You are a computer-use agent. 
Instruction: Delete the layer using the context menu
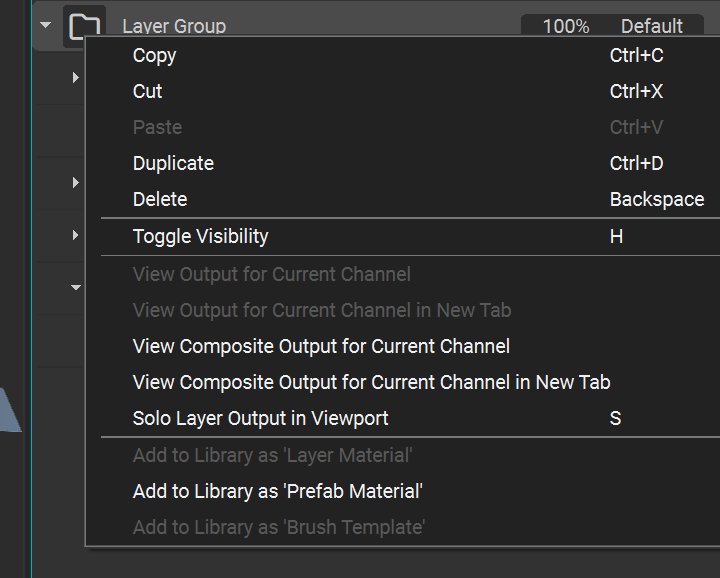click(x=160, y=200)
